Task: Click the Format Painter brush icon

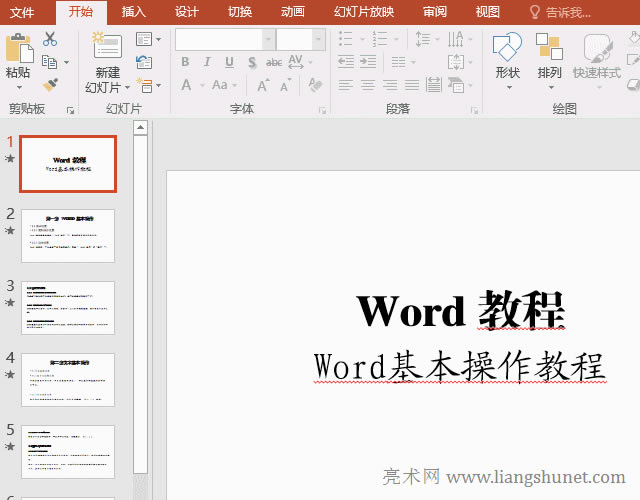Action: point(50,85)
